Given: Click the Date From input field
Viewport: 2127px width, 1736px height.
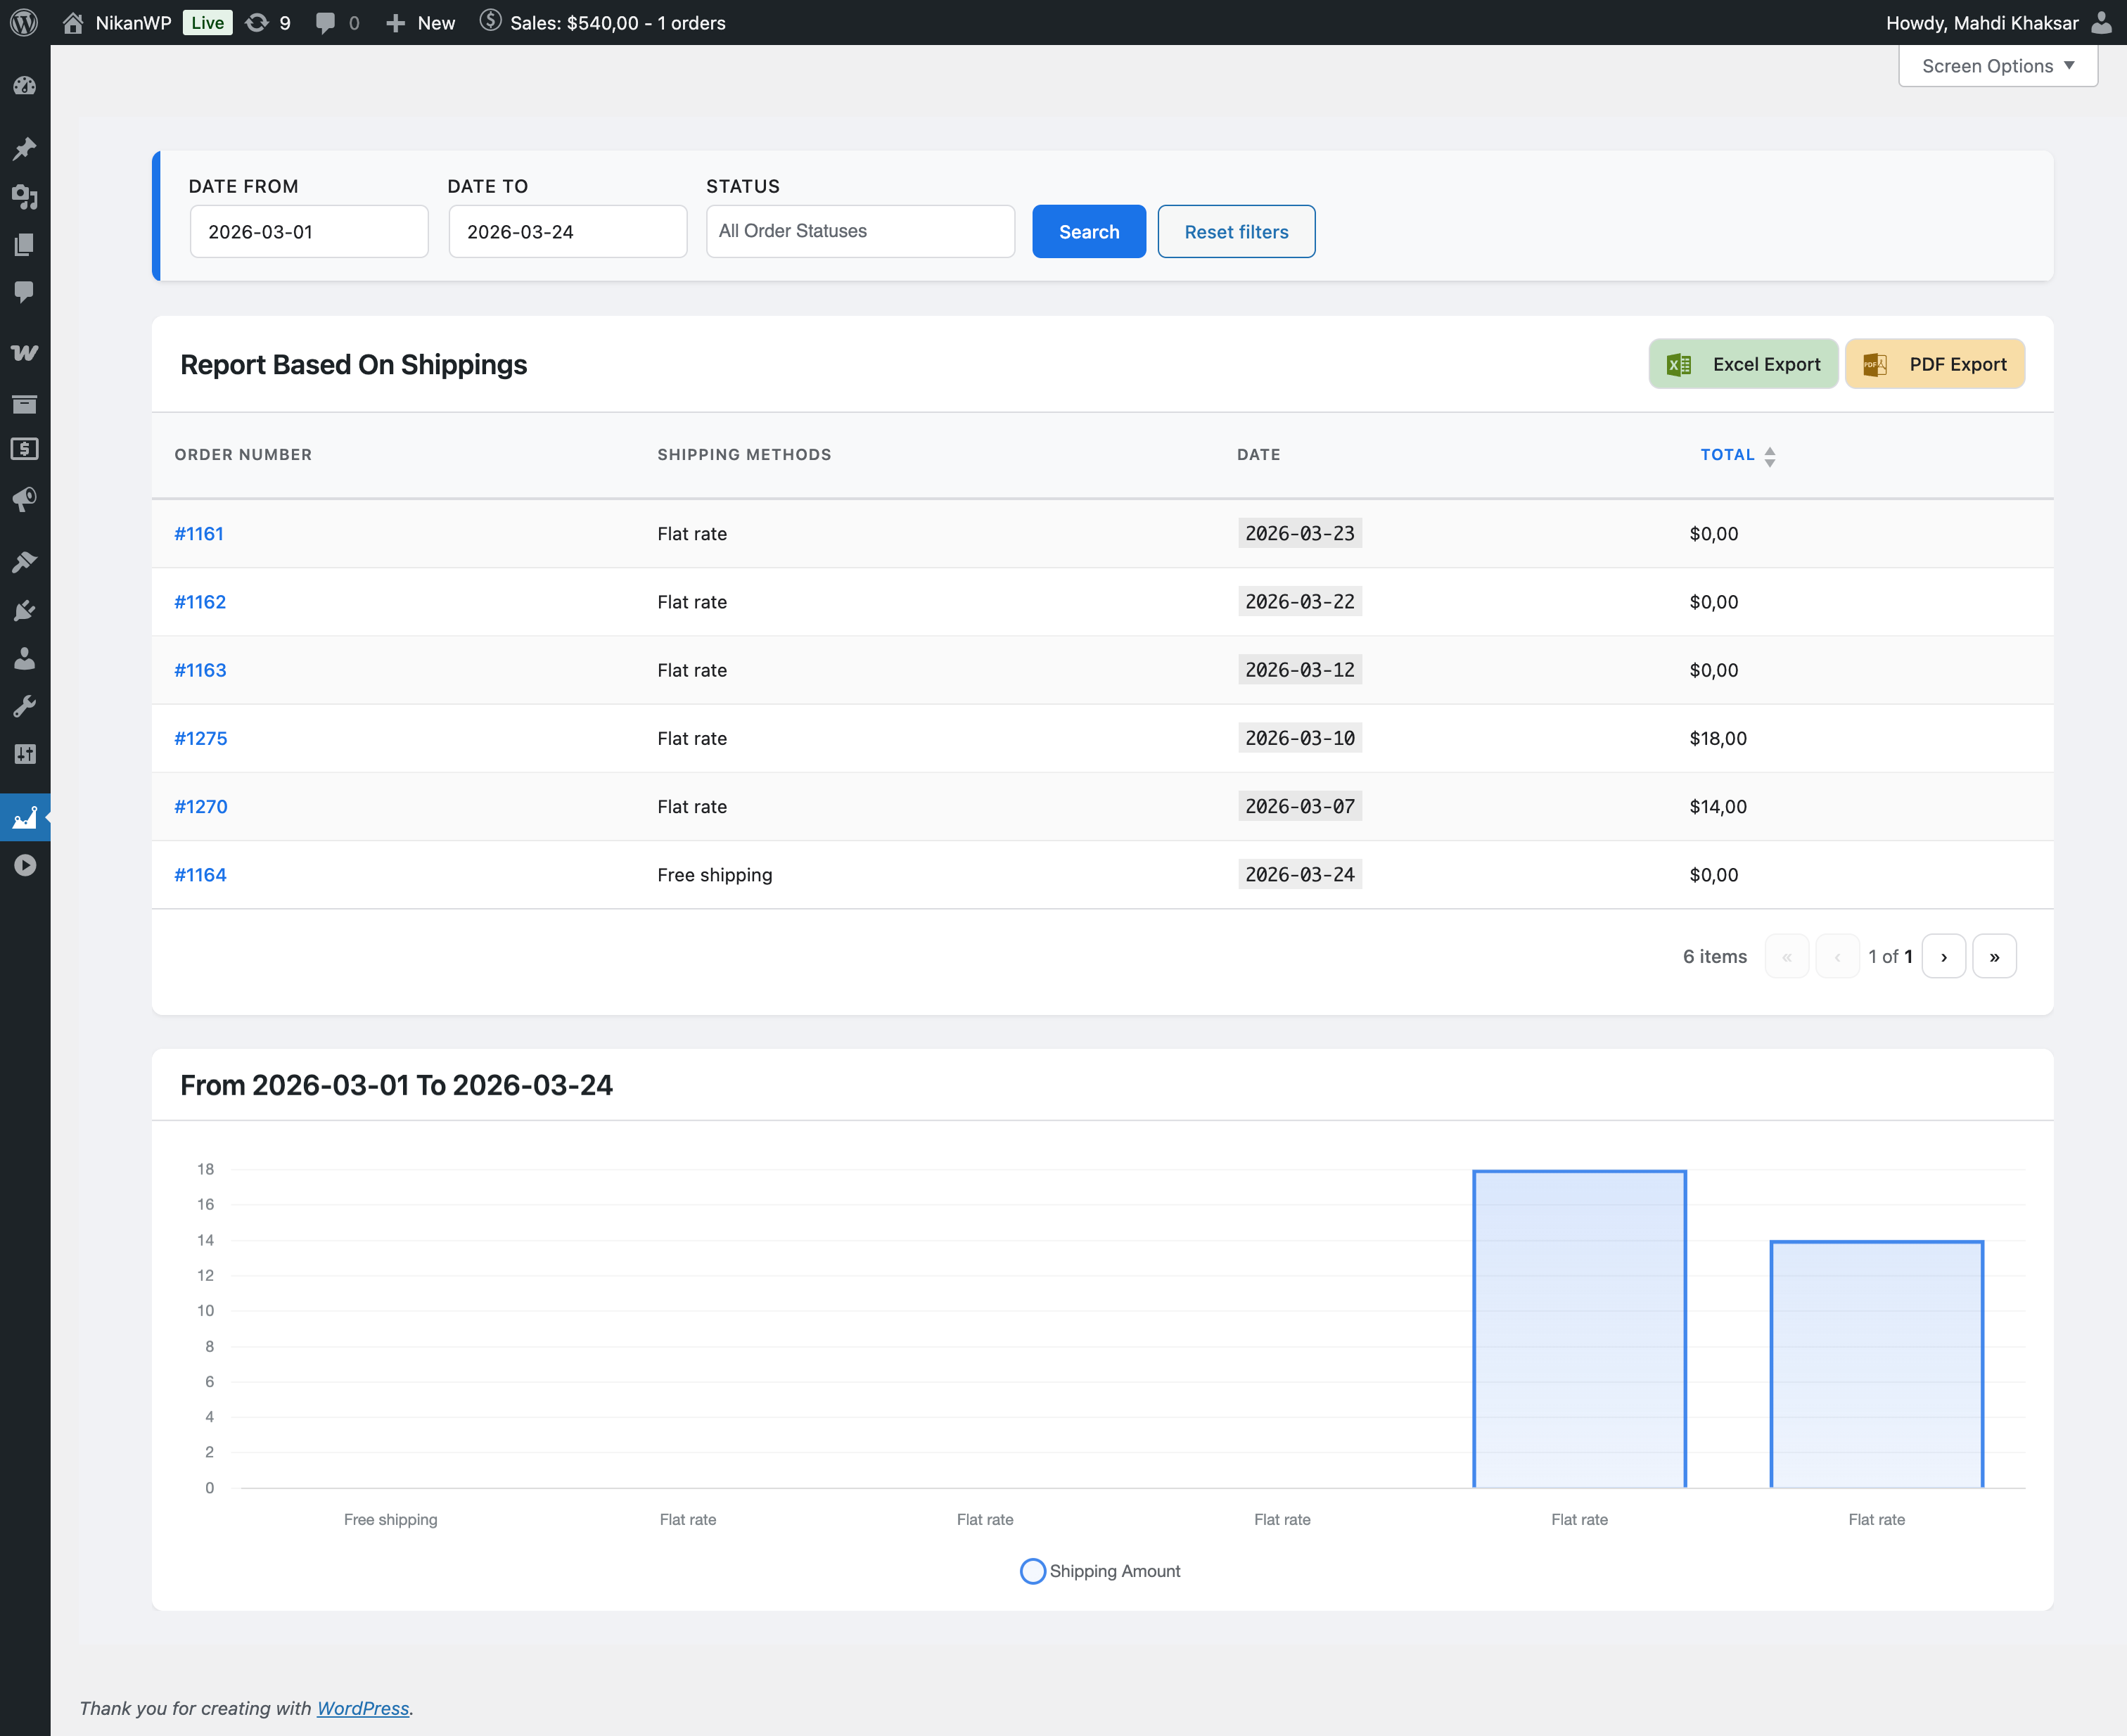Looking at the screenshot, I should pos(309,232).
